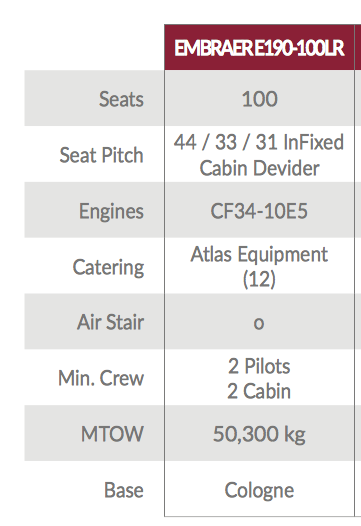Viewport: 361px width, 526px height.
Task: Select the Atlas Equipment (12) cell
Action: coord(259,267)
